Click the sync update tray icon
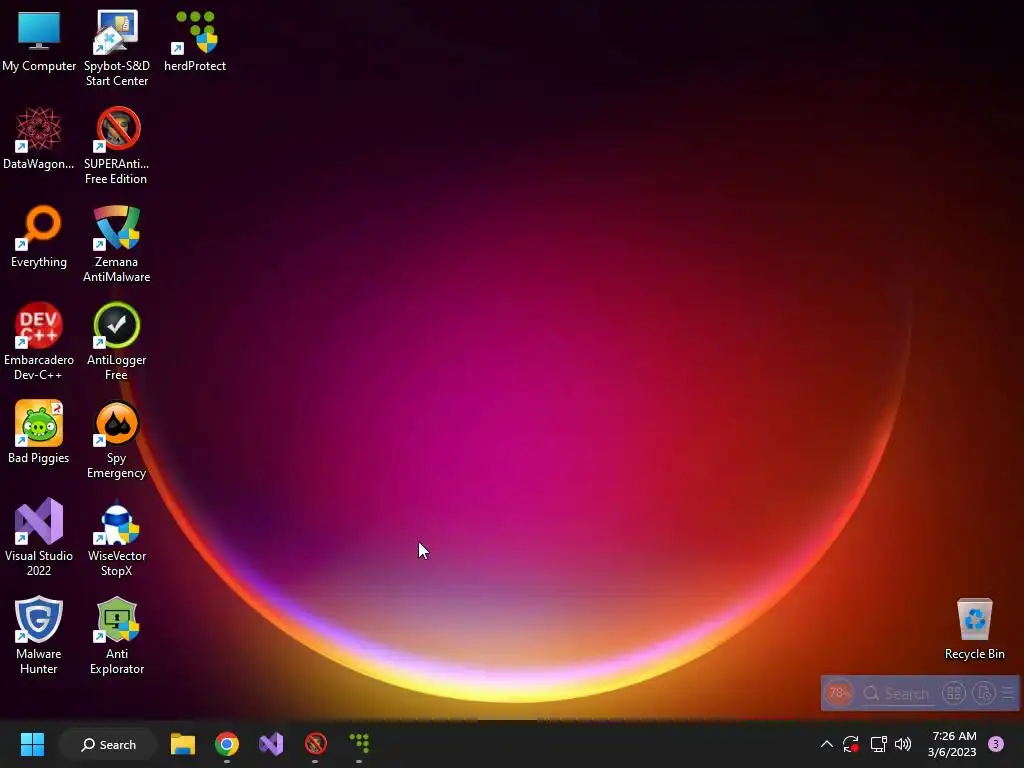1024x768 pixels. (x=851, y=744)
